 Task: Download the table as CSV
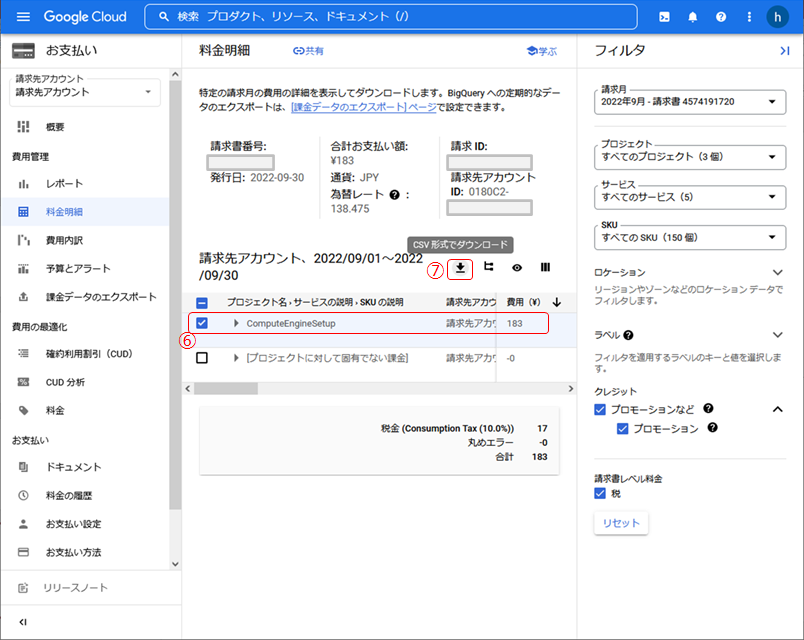tap(460, 268)
